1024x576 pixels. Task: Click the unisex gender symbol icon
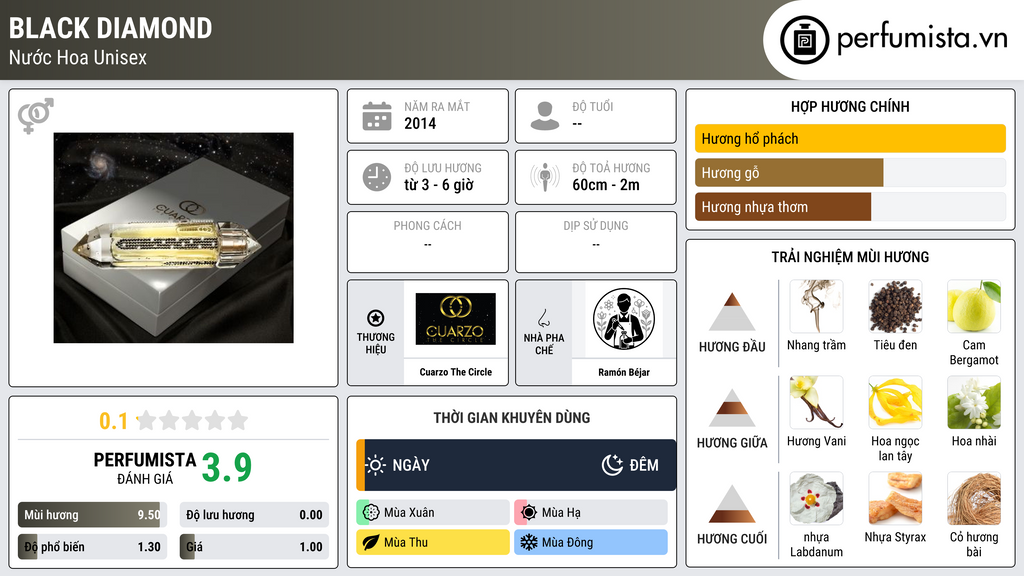(35, 116)
